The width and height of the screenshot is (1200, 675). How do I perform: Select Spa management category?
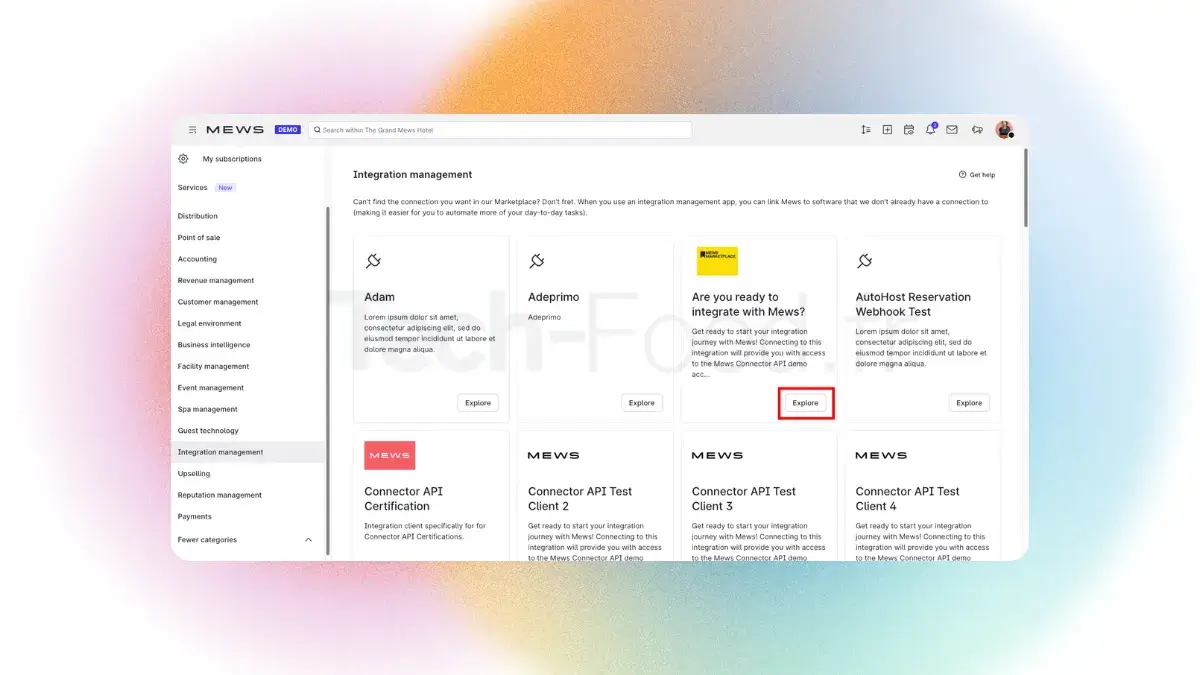[208, 410]
